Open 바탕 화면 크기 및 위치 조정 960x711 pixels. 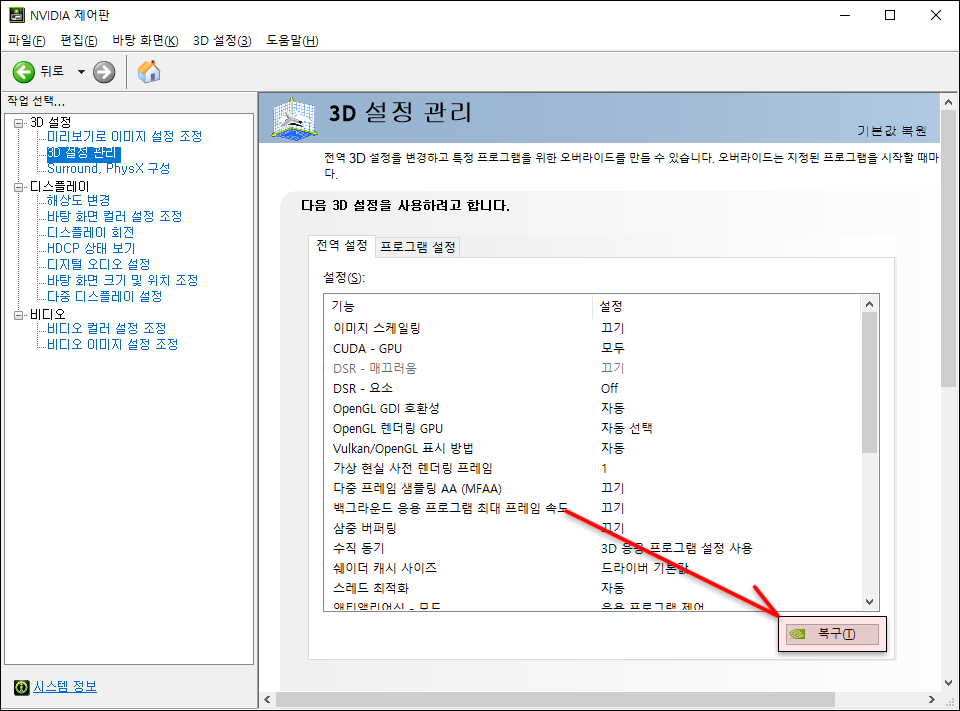[x=122, y=280]
